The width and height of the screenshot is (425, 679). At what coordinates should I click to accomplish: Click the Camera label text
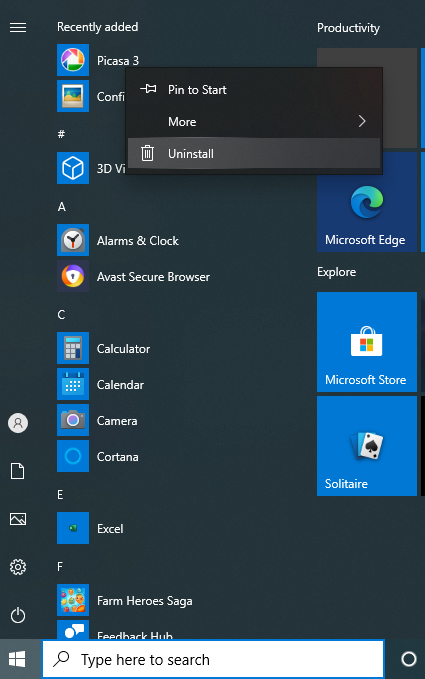coord(117,420)
